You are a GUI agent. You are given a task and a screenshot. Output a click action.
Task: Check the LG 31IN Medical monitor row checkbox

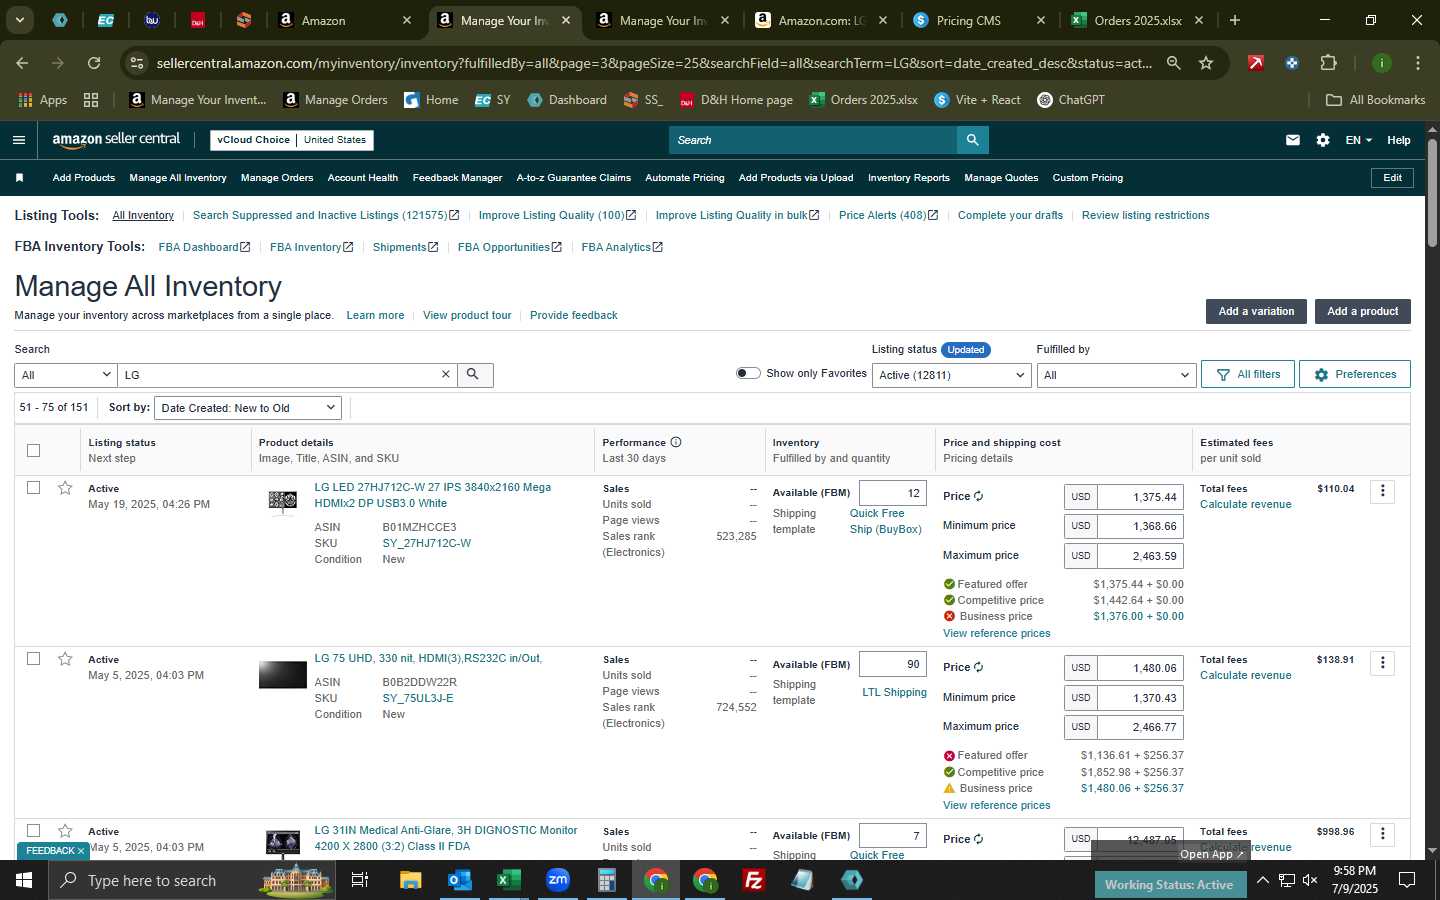click(x=33, y=830)
